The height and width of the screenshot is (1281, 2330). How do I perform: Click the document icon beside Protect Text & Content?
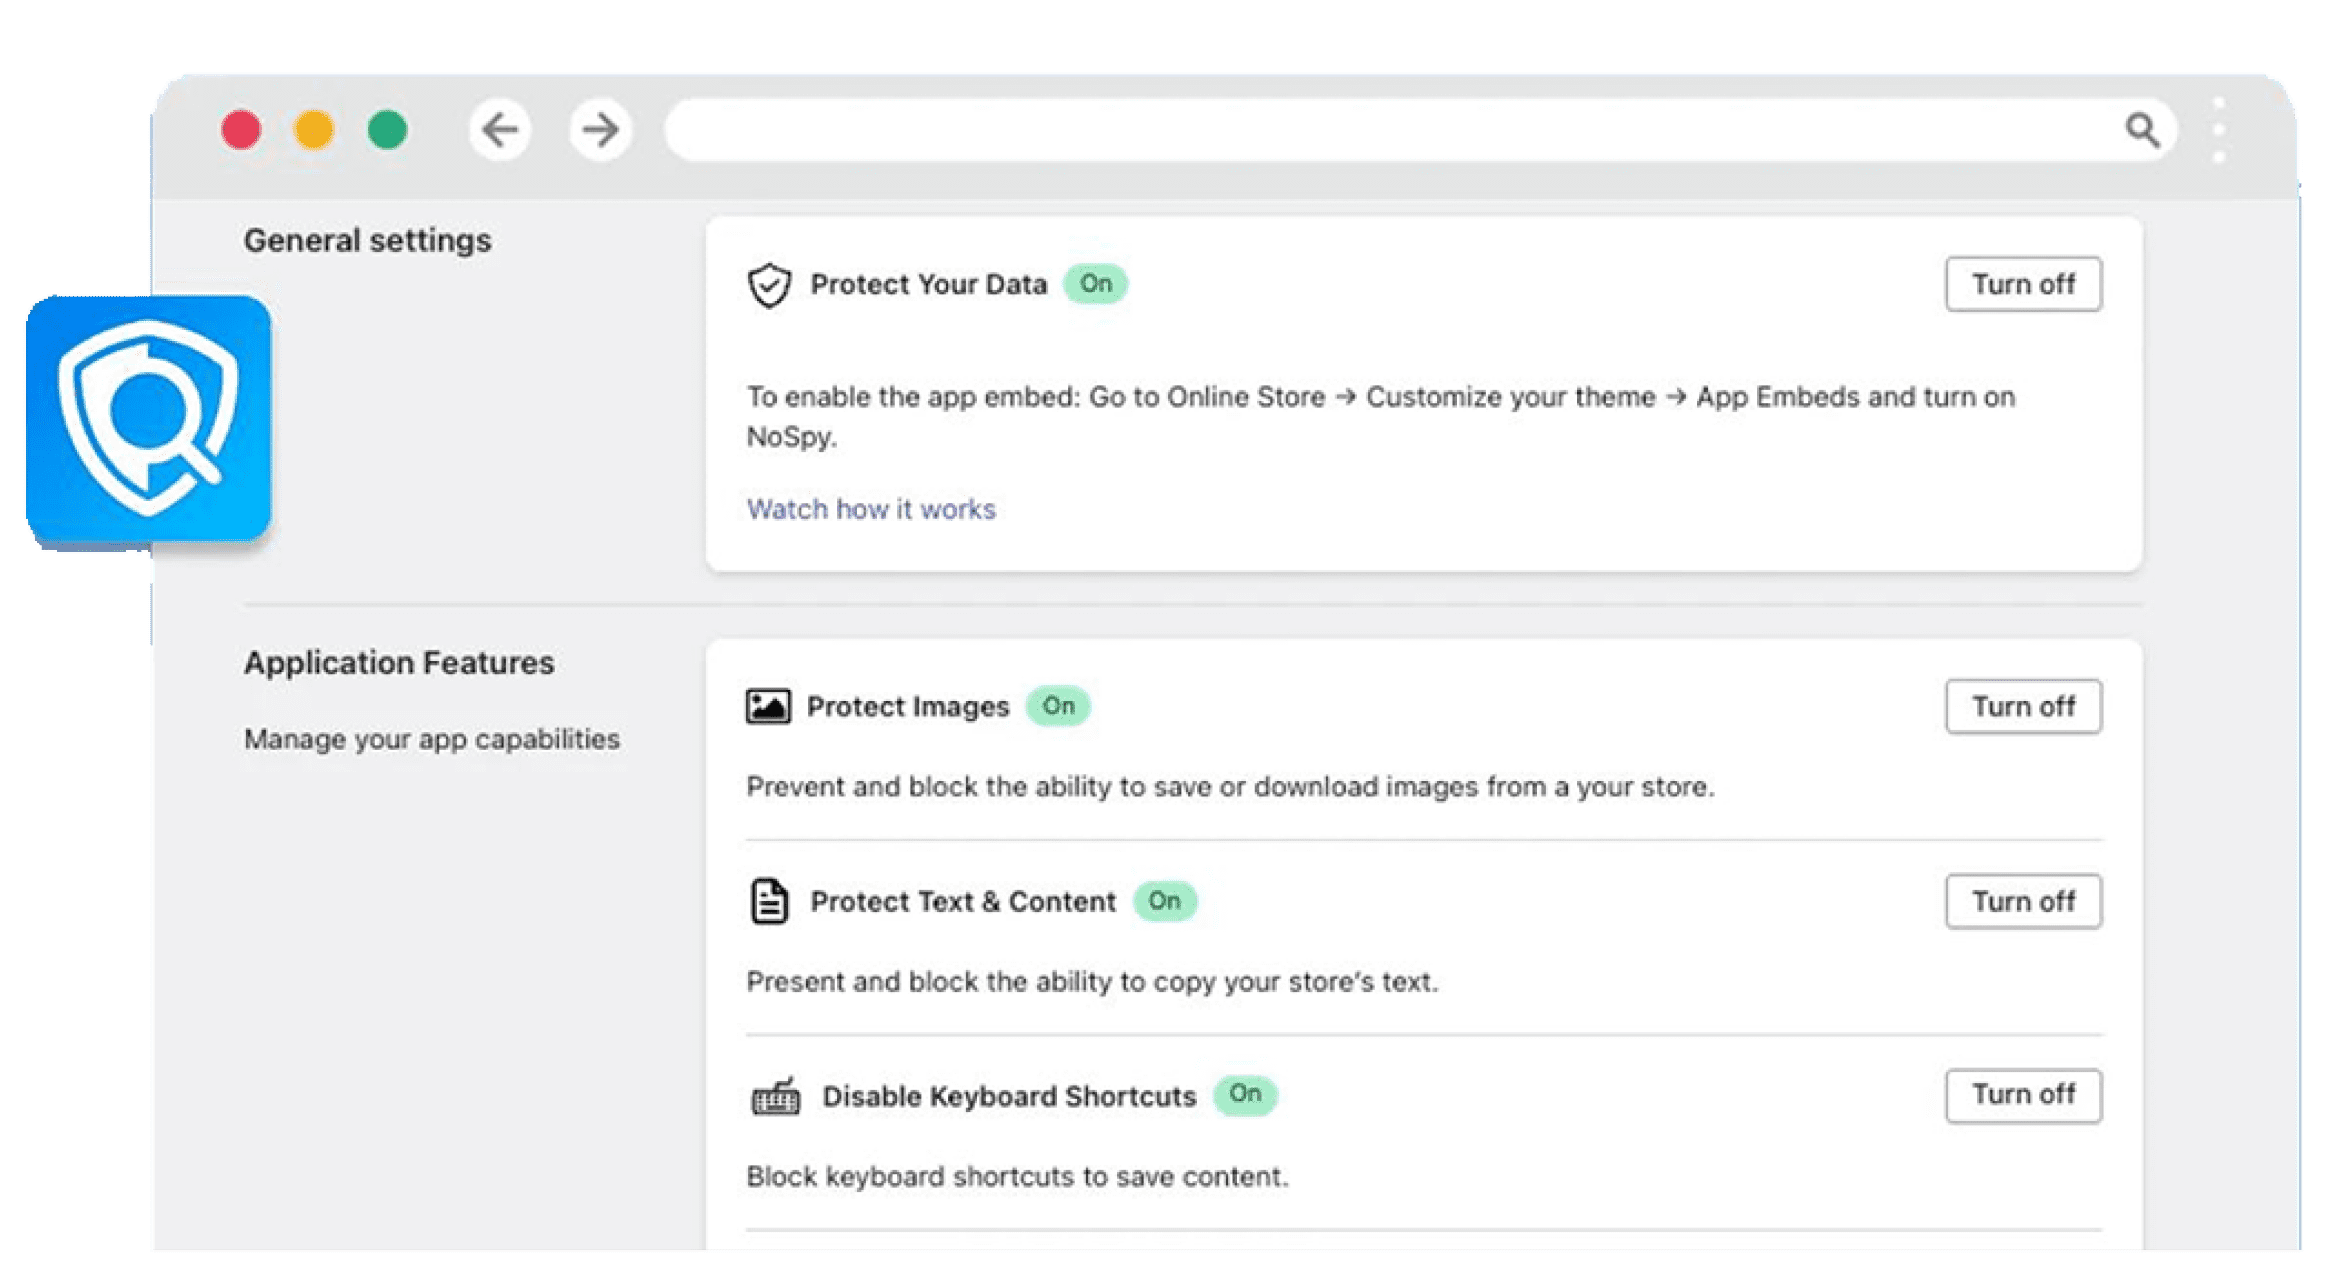(x=769, y=901)
